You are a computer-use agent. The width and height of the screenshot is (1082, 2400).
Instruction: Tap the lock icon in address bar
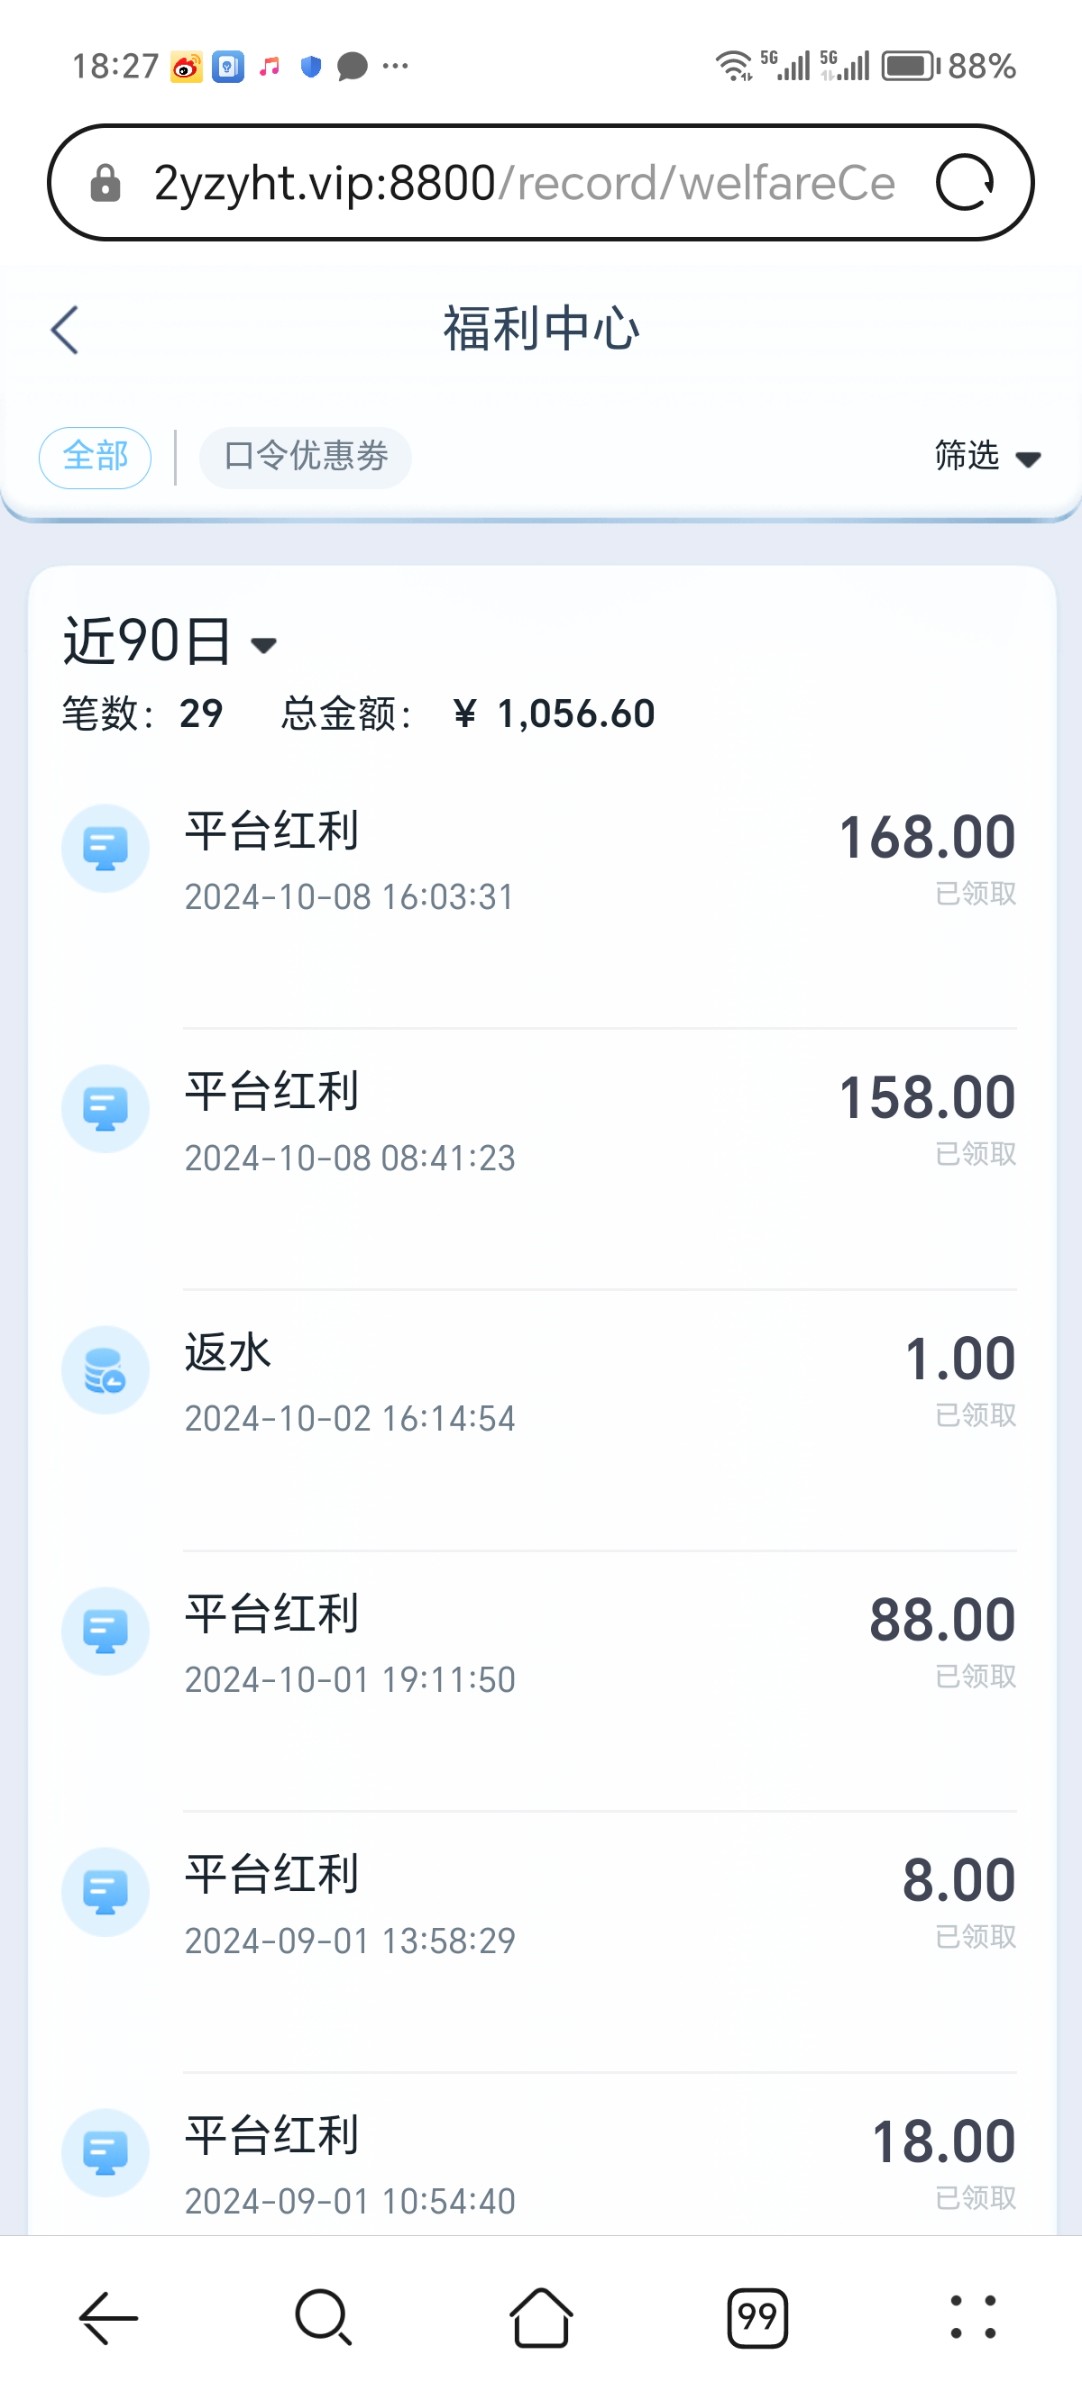105,184
